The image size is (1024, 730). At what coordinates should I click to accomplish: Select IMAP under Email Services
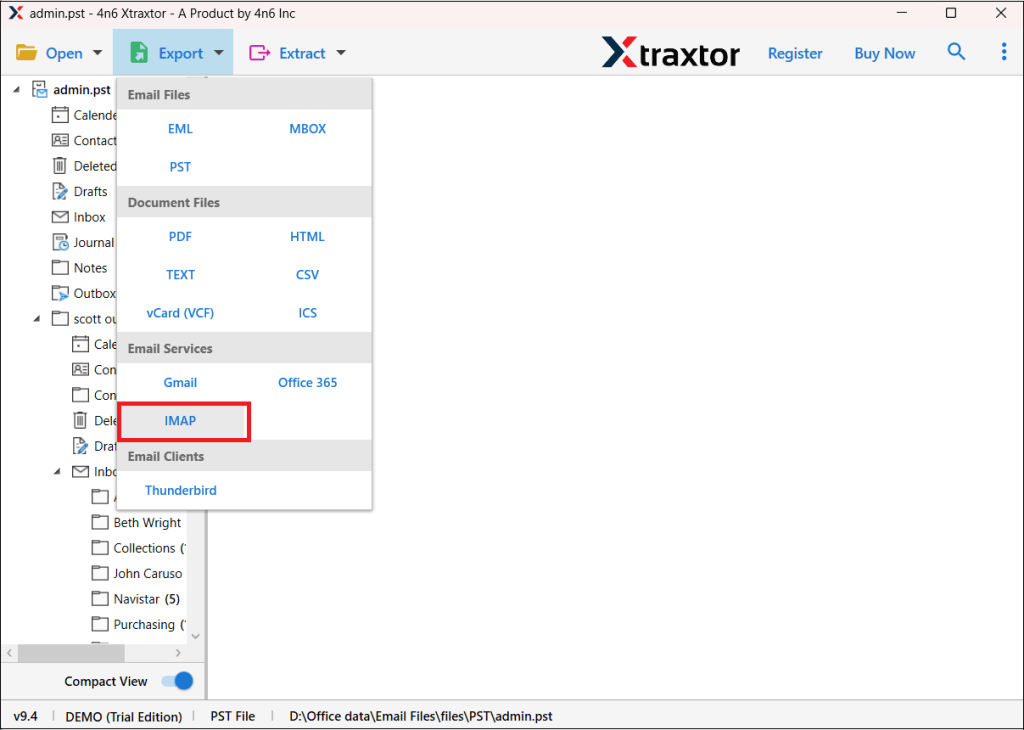(180, 420)
